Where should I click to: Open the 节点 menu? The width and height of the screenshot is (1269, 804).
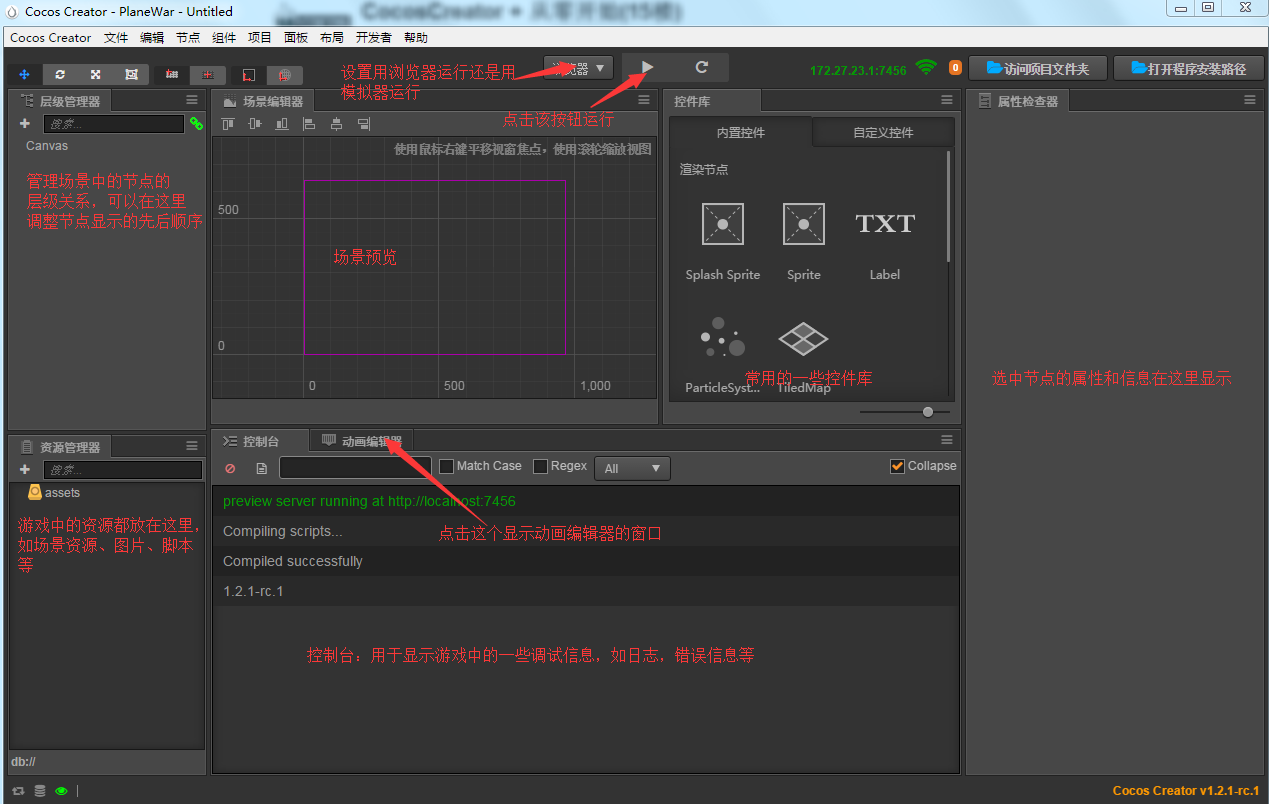point(188,38)
